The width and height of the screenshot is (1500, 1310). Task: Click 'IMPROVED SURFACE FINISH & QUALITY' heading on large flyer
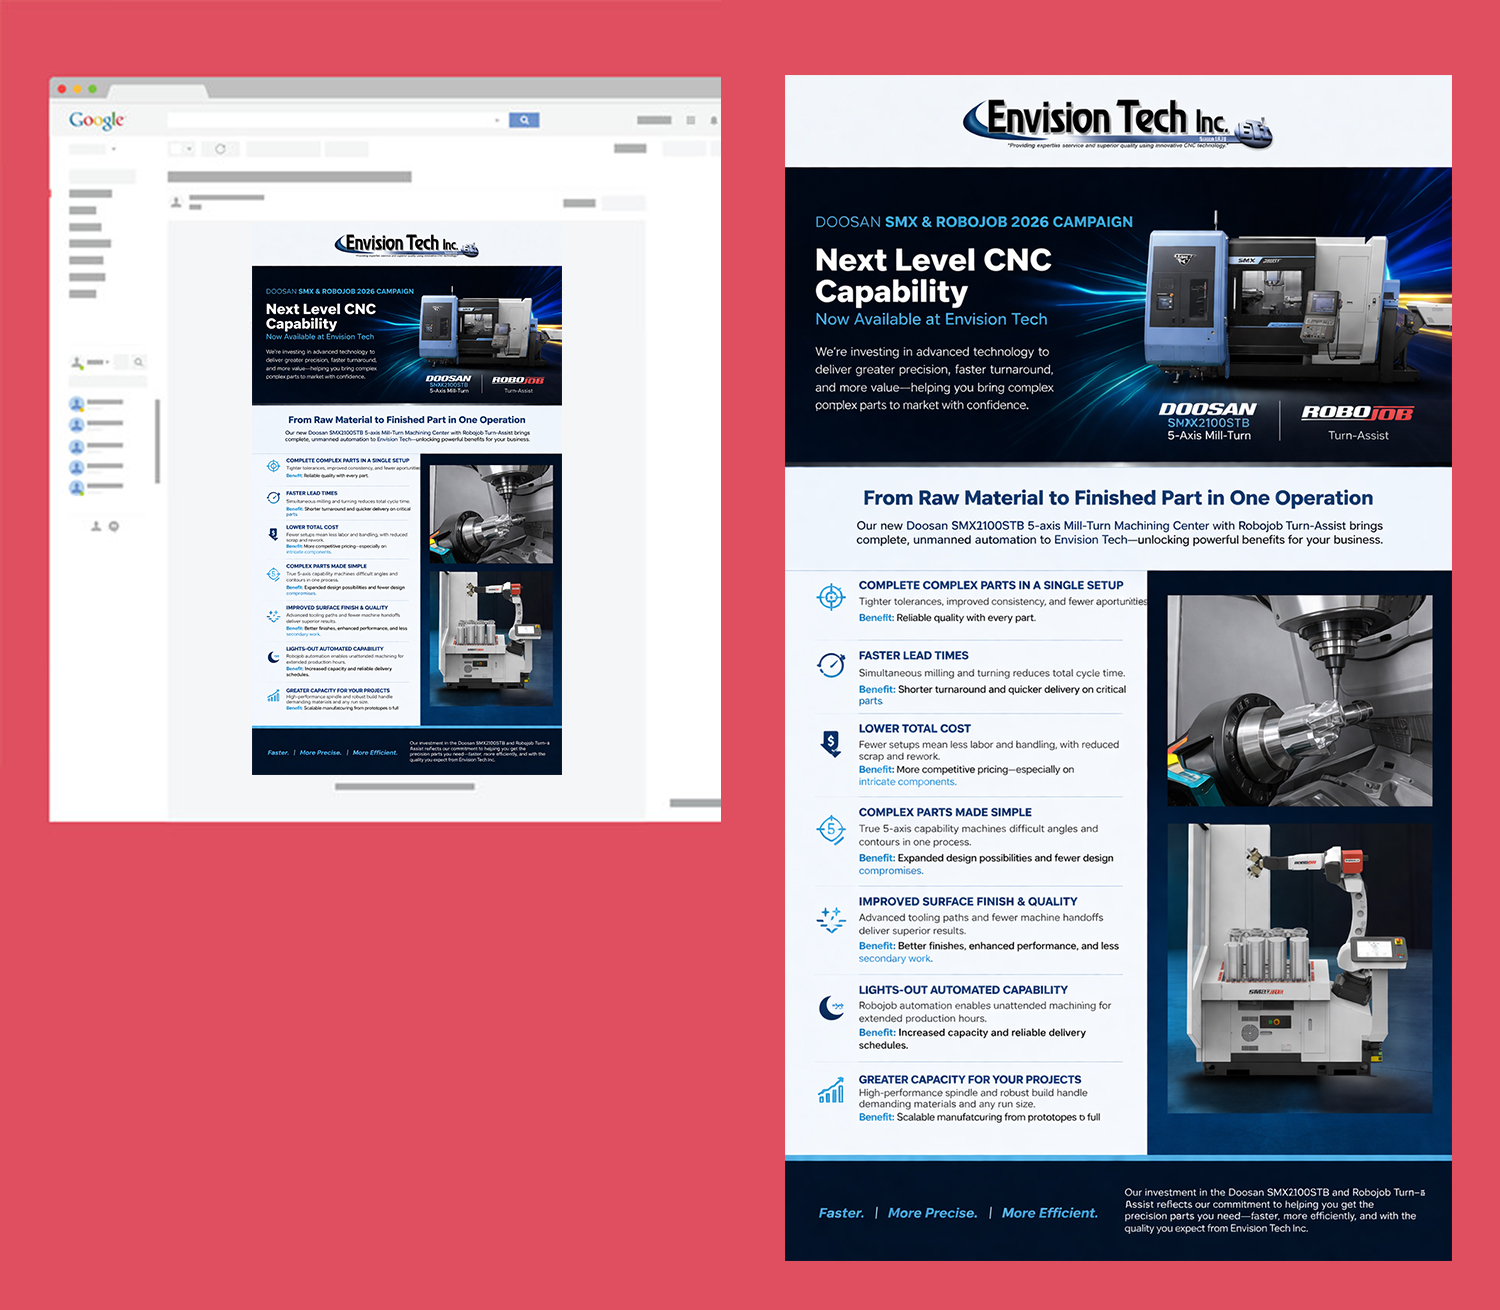tap(968, 902)
